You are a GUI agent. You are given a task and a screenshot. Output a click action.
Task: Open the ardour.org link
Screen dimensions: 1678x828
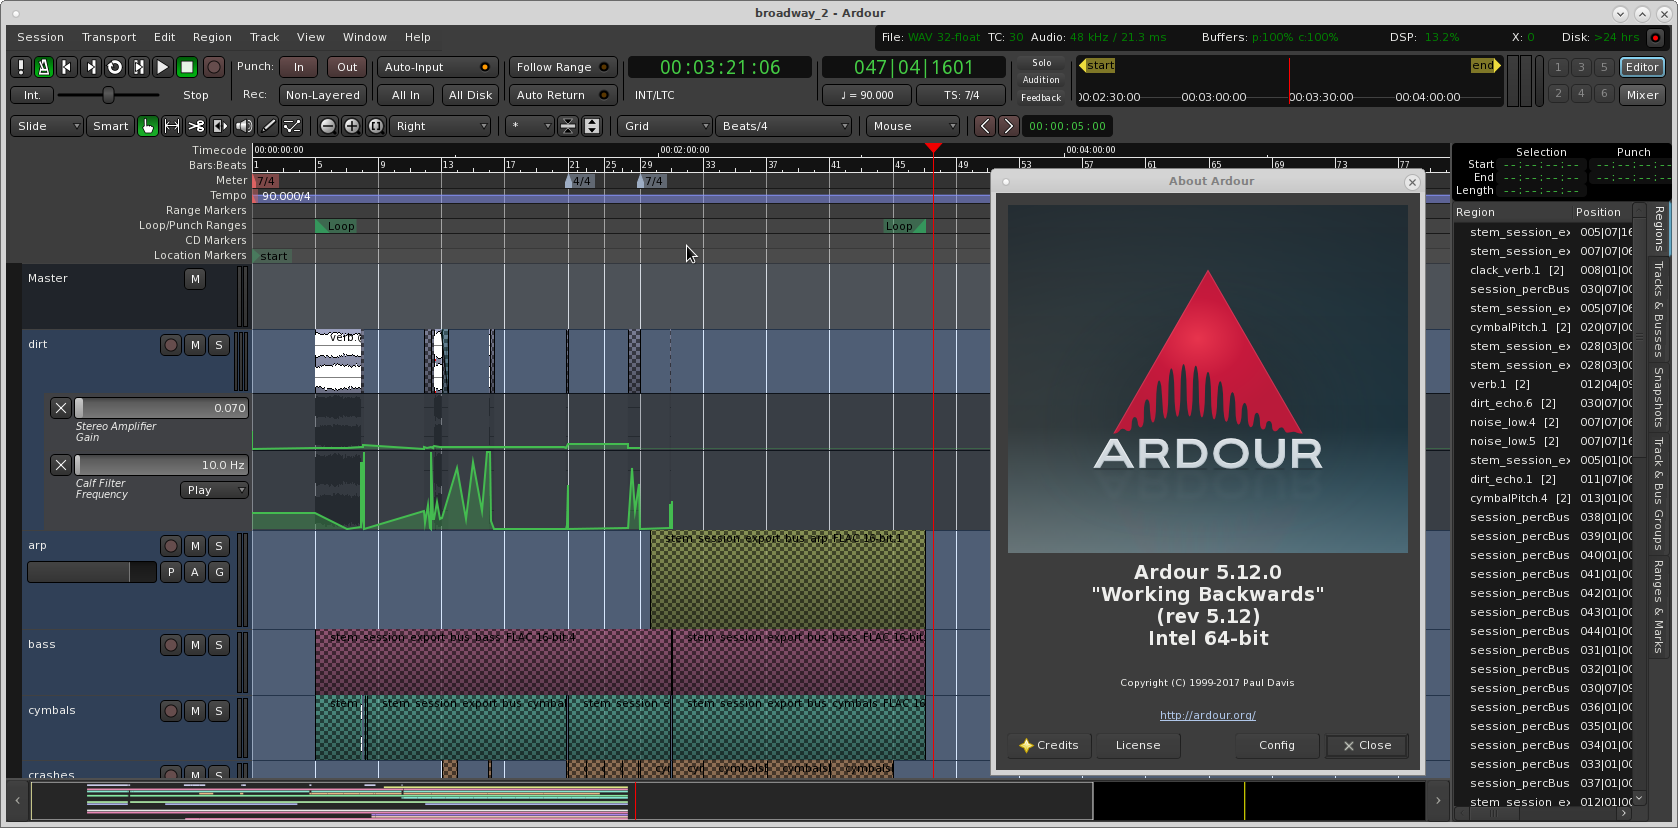tap(1207, 715)
